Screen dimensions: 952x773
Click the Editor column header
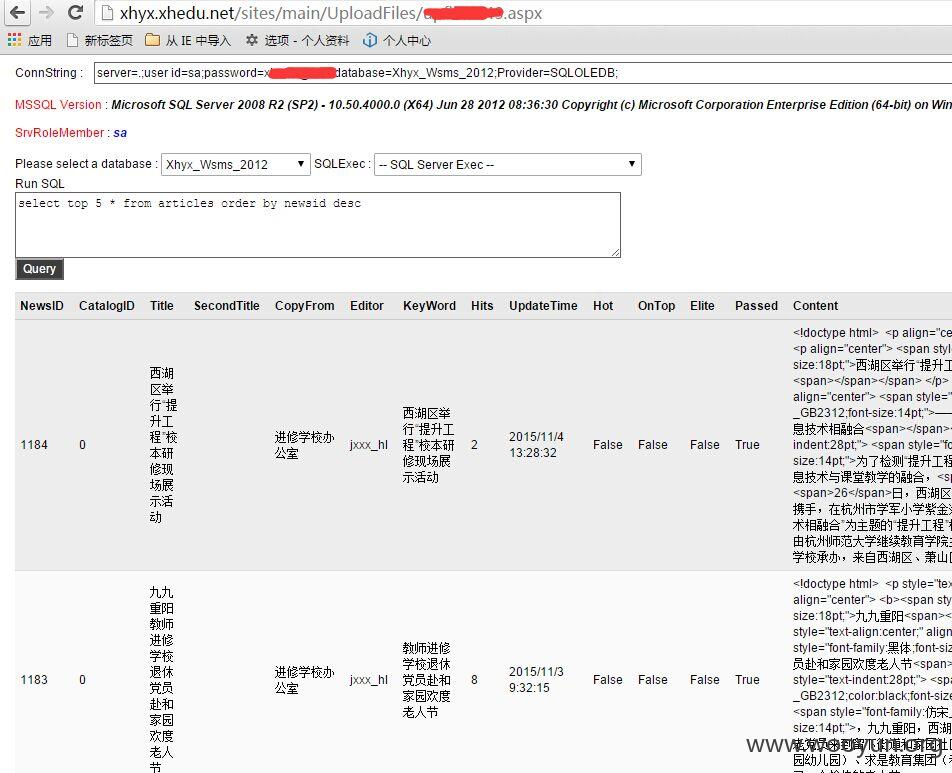click(367, 306)
